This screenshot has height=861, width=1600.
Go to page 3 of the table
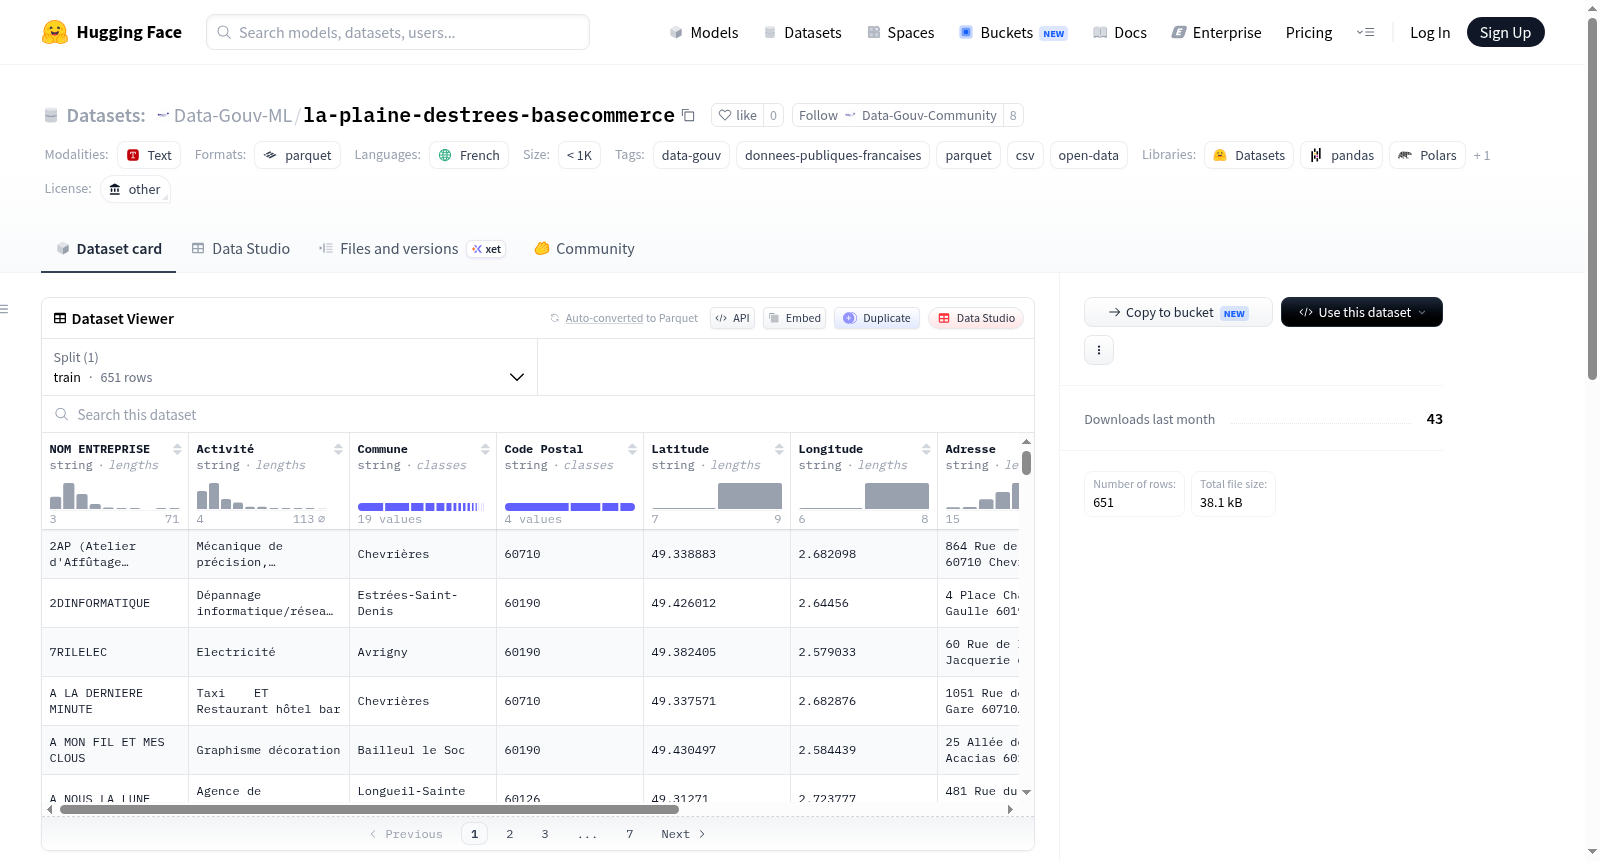coord(545,834)
